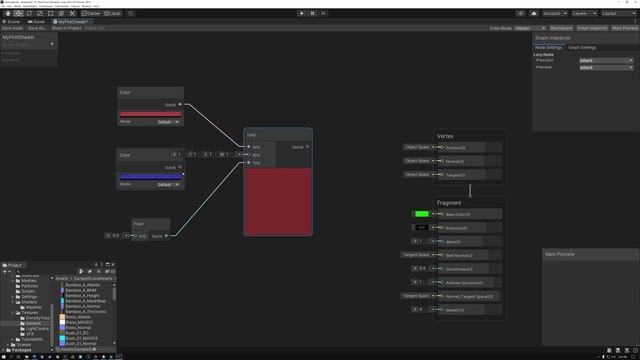The image size is (640, 360).
Task: Click Show In Project button
Action: coord(66,28)
